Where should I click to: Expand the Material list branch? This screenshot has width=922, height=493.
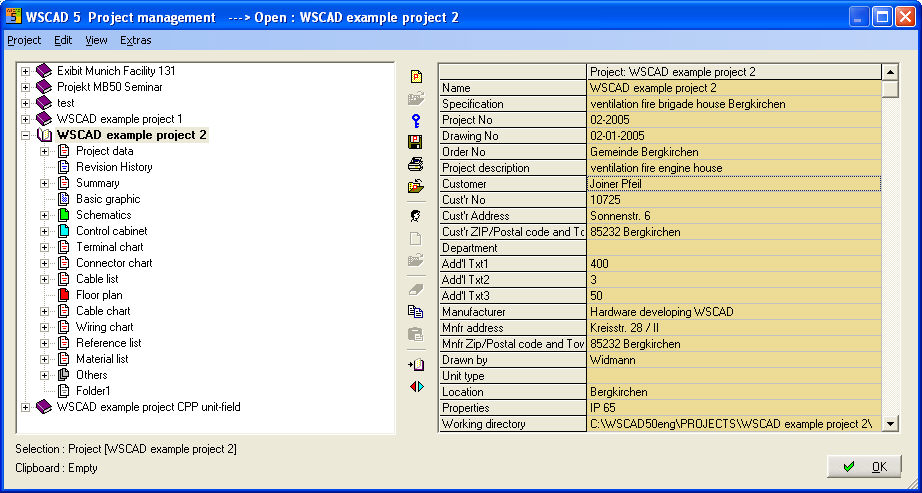(45, 359)
